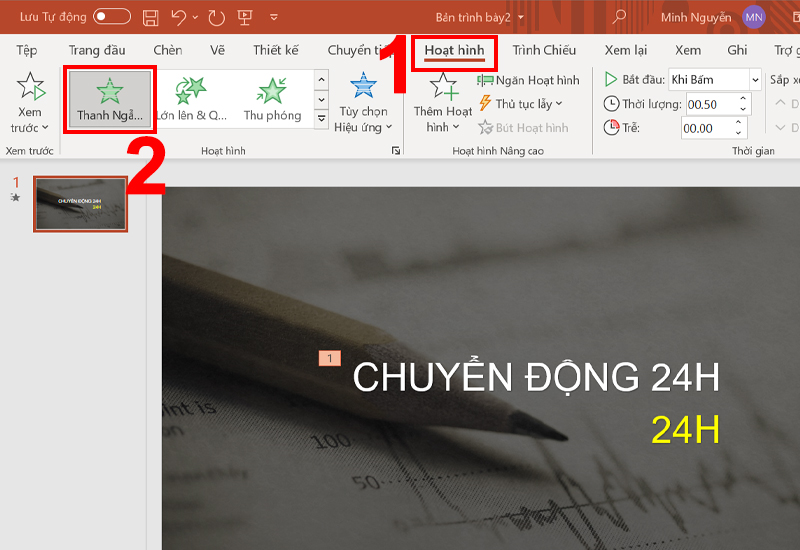Expand the Xem trước dropdown arrow
This screenshot has width=800, height=550.
[x=45, y=128]
